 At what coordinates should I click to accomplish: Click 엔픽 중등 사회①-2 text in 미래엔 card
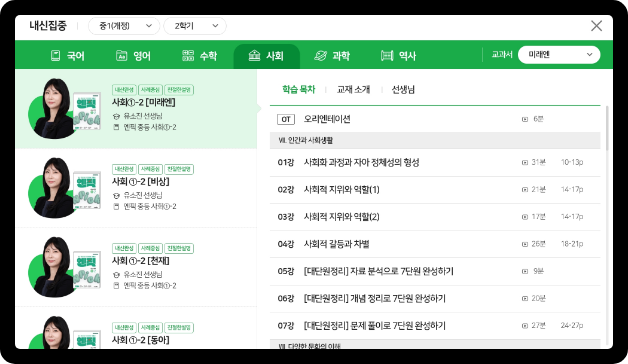click(x=150, y=127)
